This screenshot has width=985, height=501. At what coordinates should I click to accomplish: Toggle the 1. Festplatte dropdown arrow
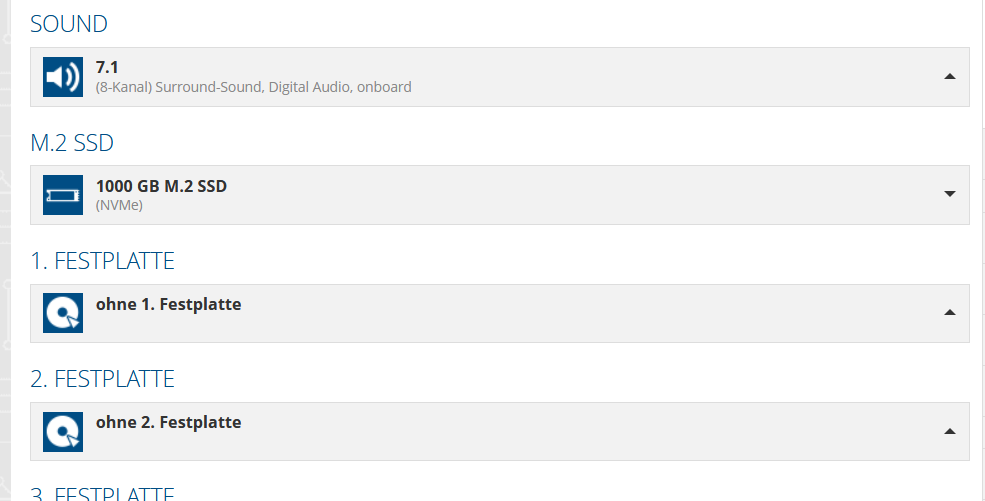point(949,313)
